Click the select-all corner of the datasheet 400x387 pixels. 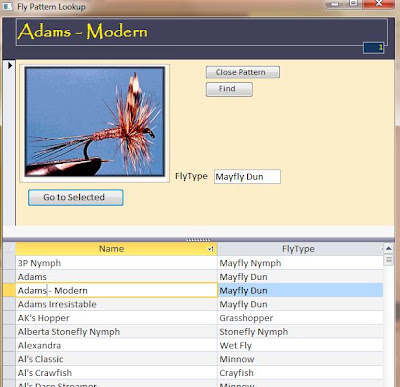click(9, 249)
